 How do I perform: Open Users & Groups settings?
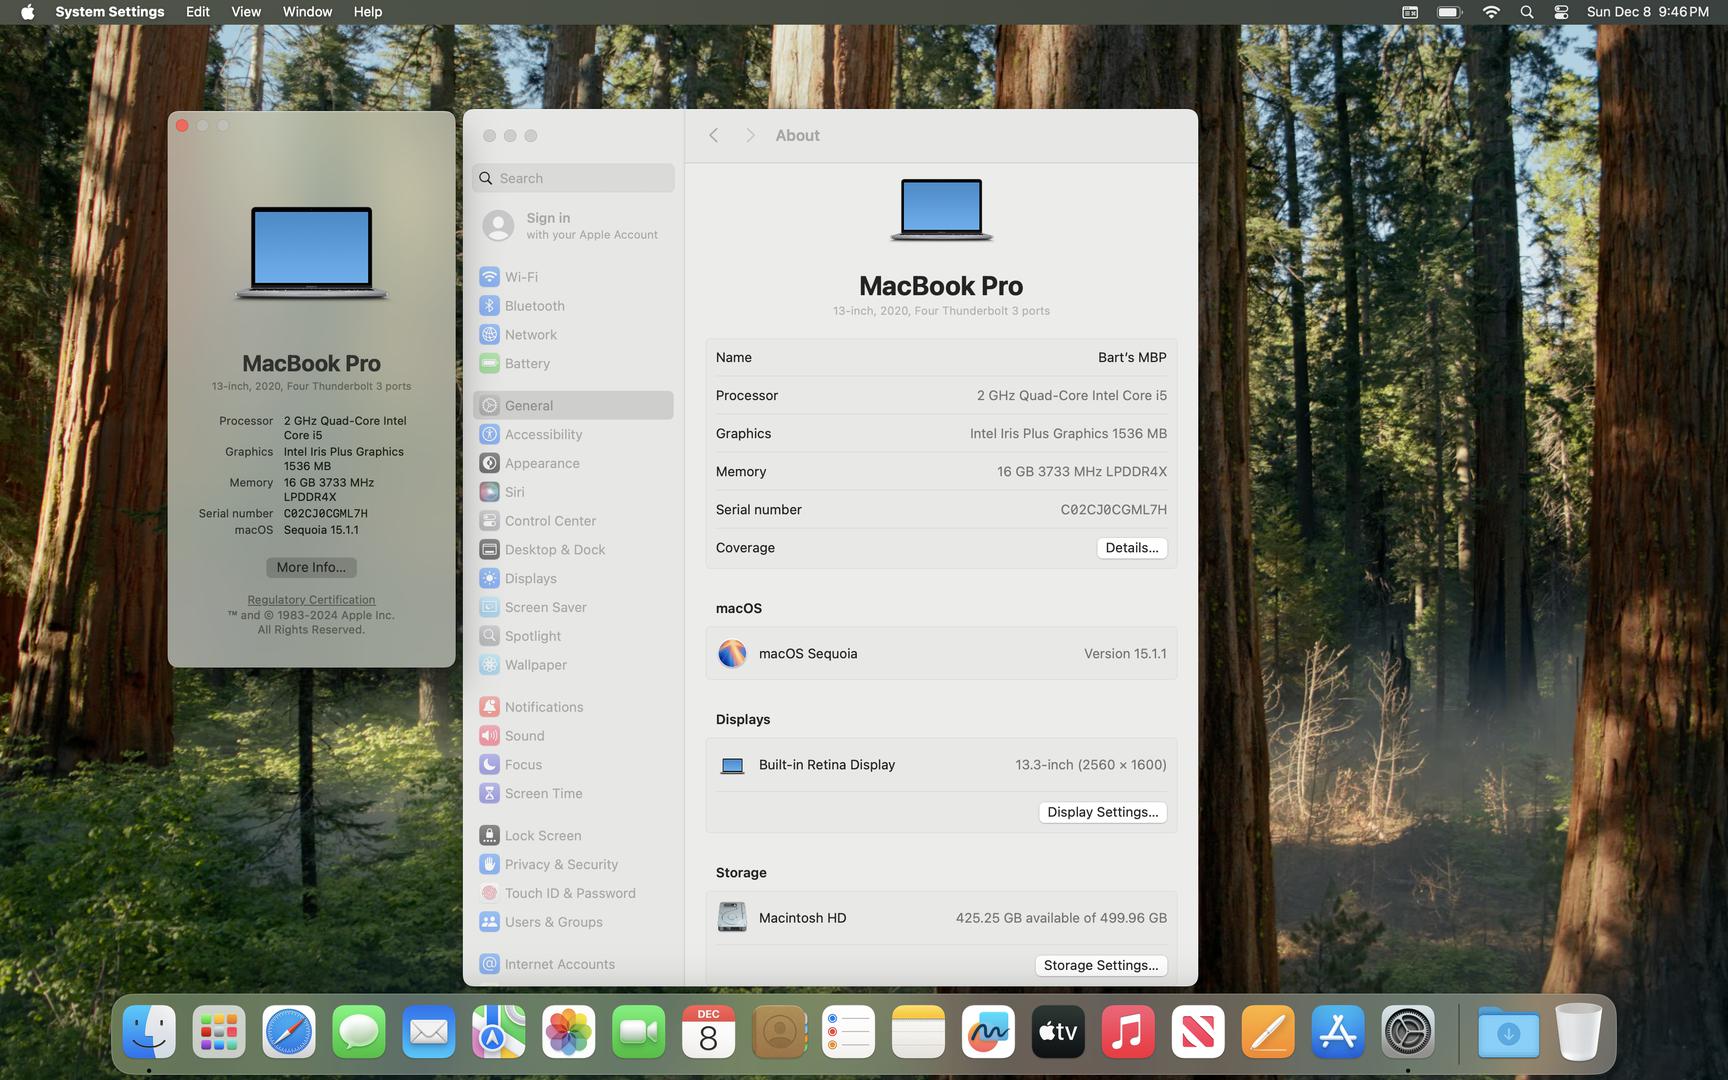pyautogui.click(x=573, y=923)
